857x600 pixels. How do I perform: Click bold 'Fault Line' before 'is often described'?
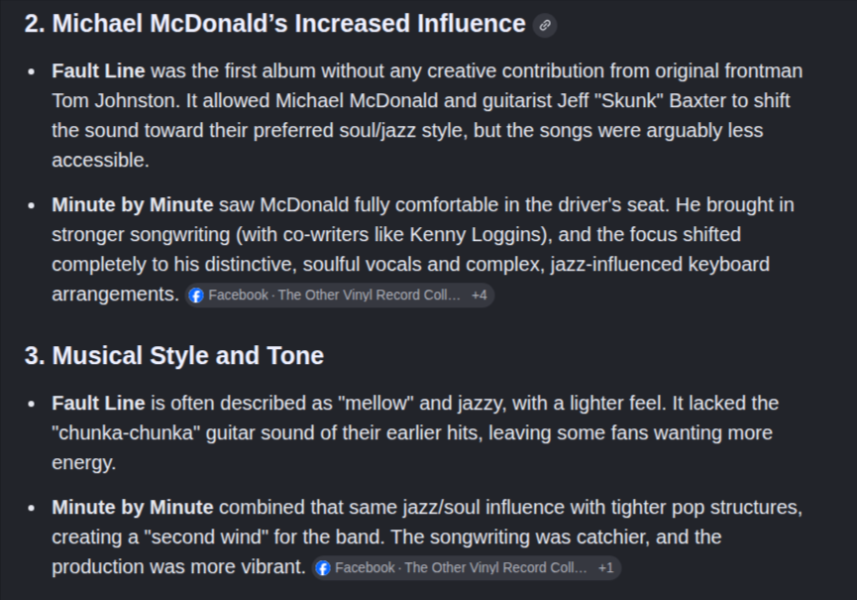(98, 403)
